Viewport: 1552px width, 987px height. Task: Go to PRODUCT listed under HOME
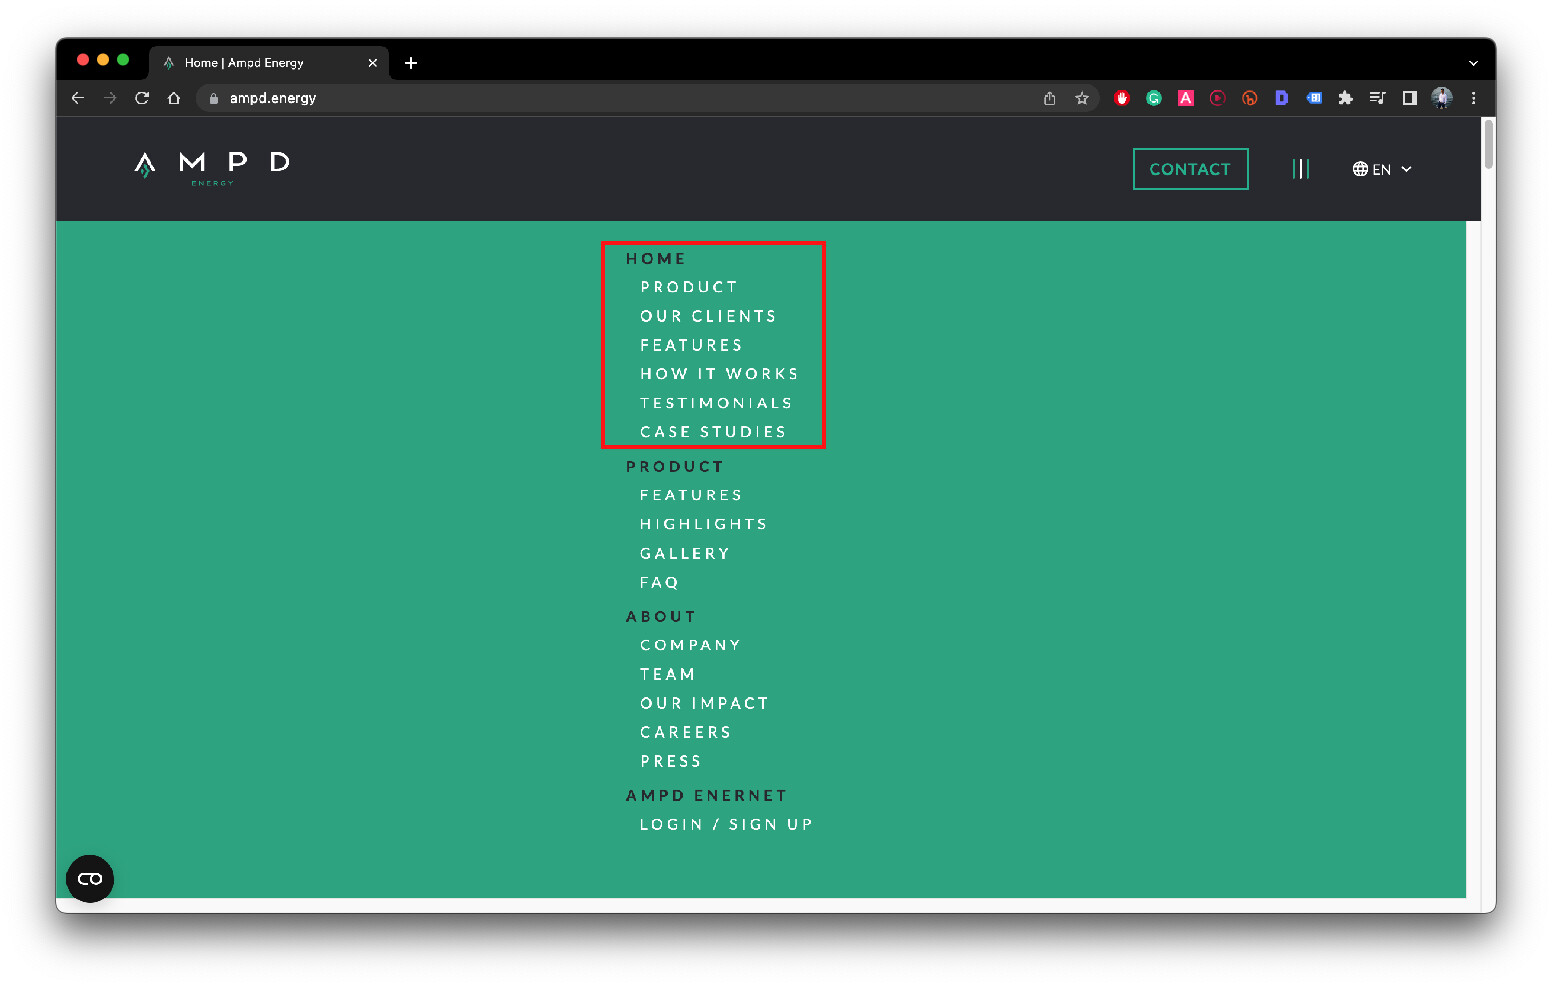[689, 287]
